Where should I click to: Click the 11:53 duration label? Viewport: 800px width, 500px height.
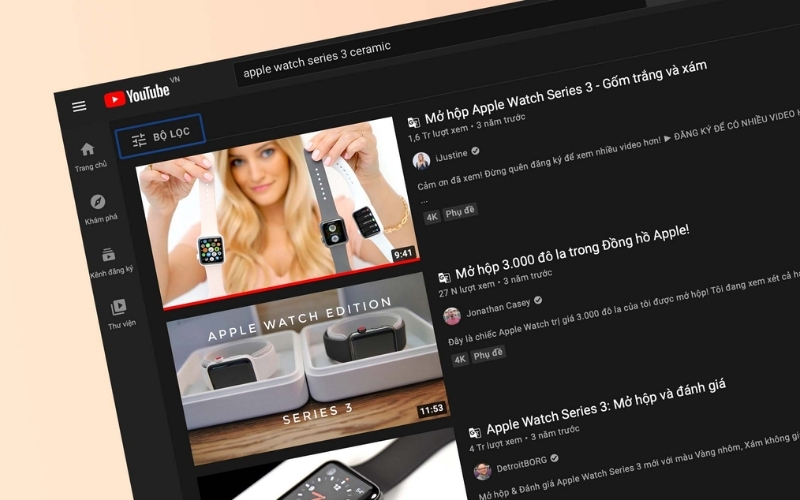[x=432, y=409]
